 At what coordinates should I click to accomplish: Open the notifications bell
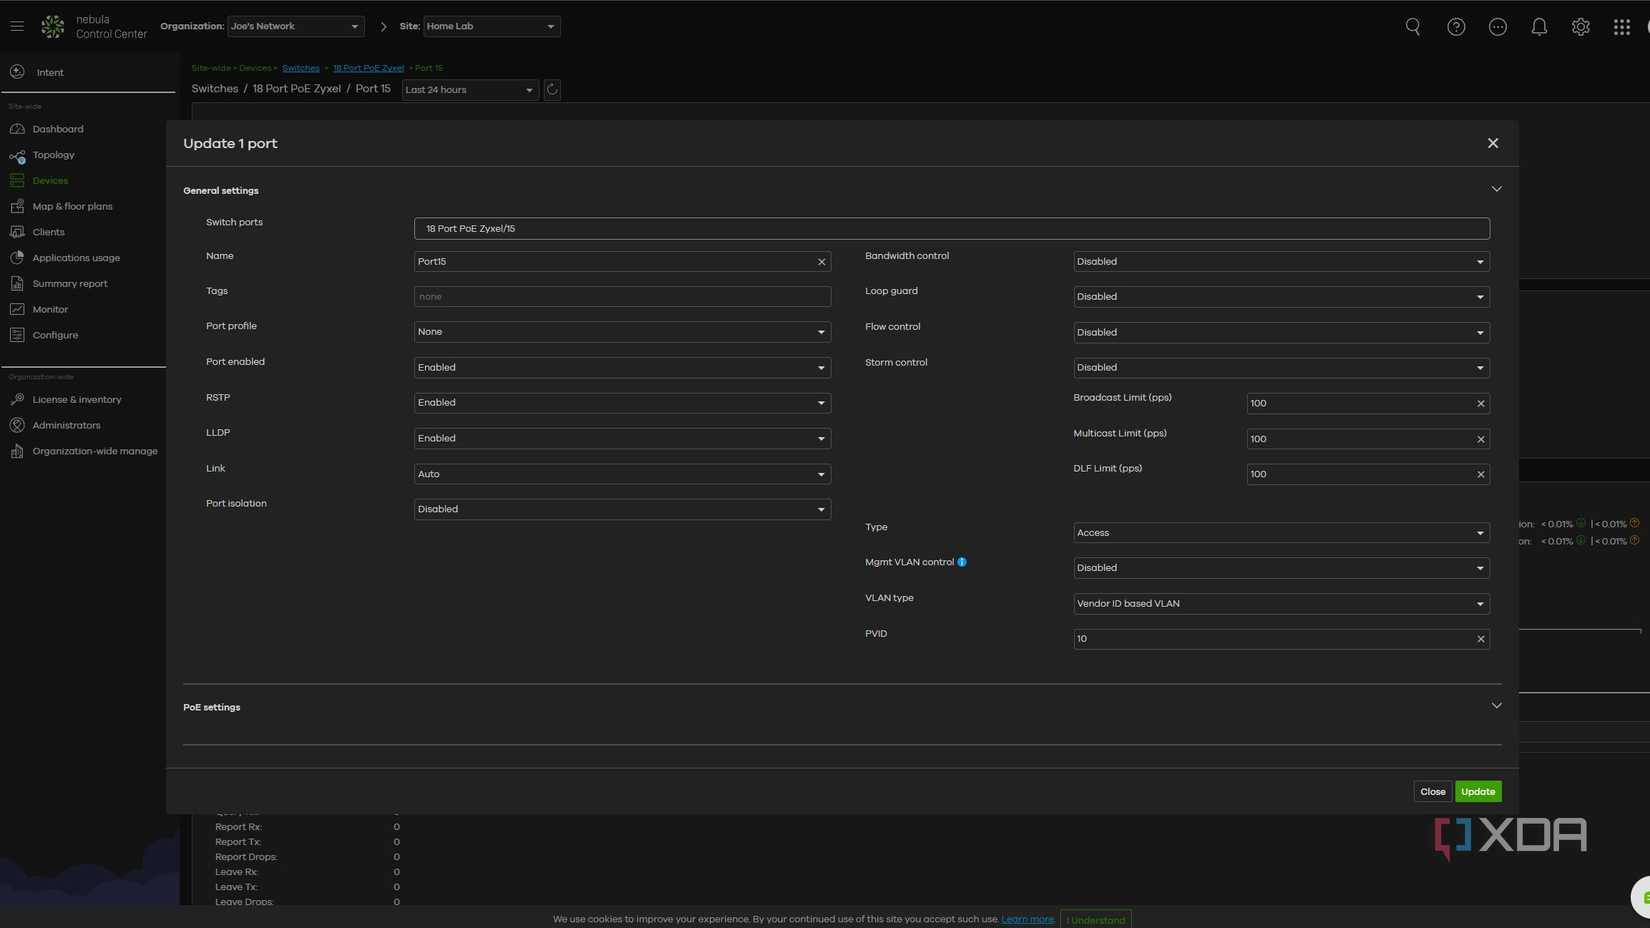coord(1539,27)
